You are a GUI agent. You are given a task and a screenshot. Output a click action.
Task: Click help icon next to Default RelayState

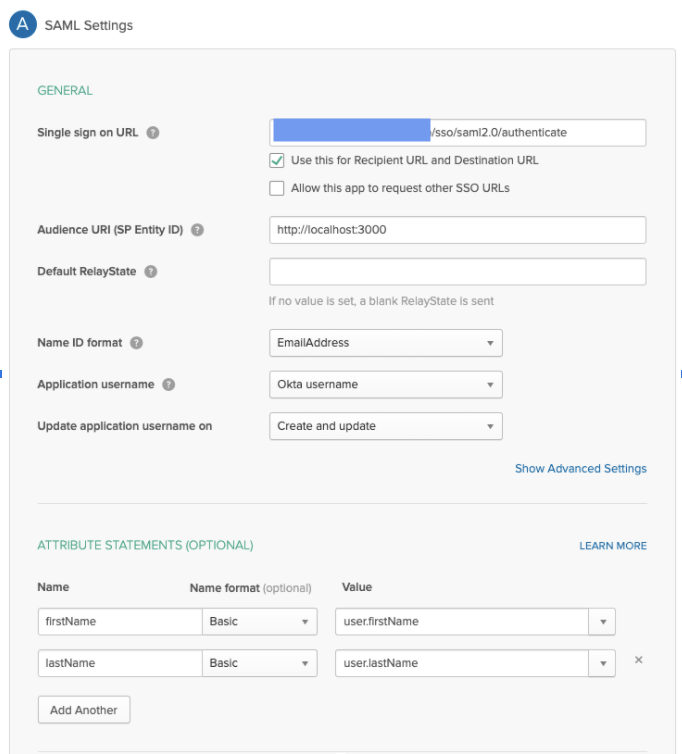point(151,271)
